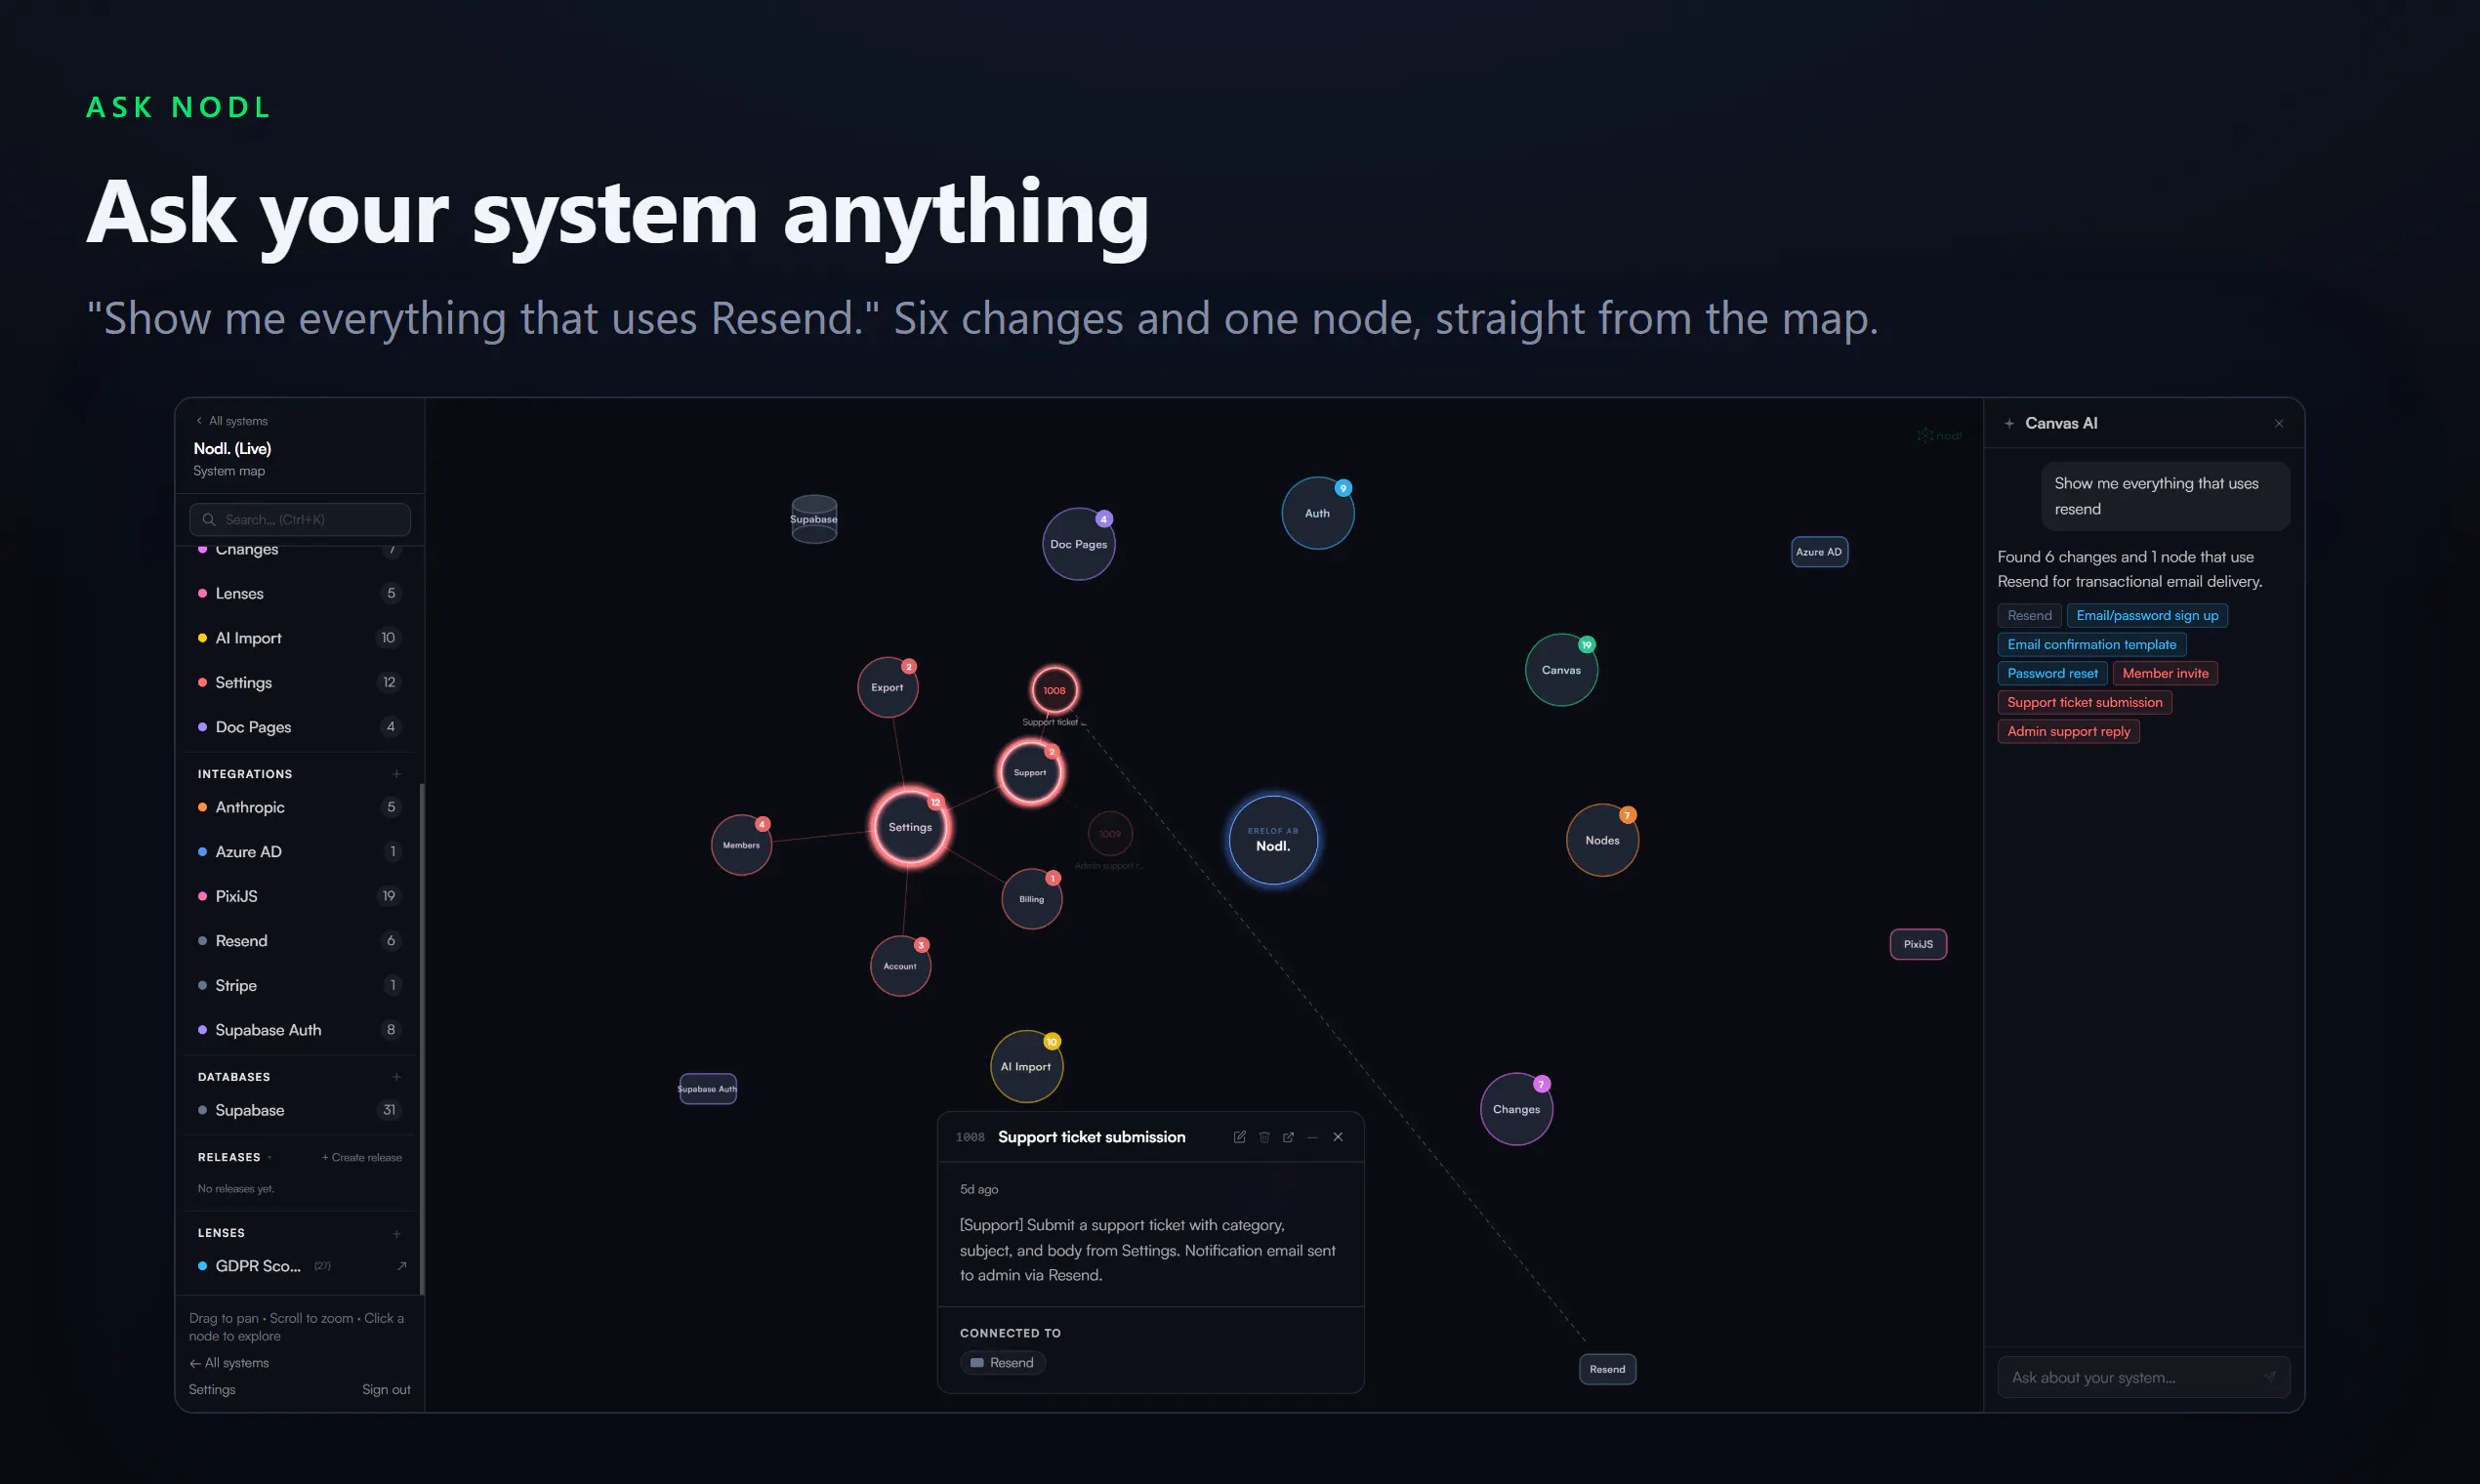The width and height of the screenshot is (2480, 1484).
Task: Select Azure AD integration in sidebar
Action: pos(300,852)
